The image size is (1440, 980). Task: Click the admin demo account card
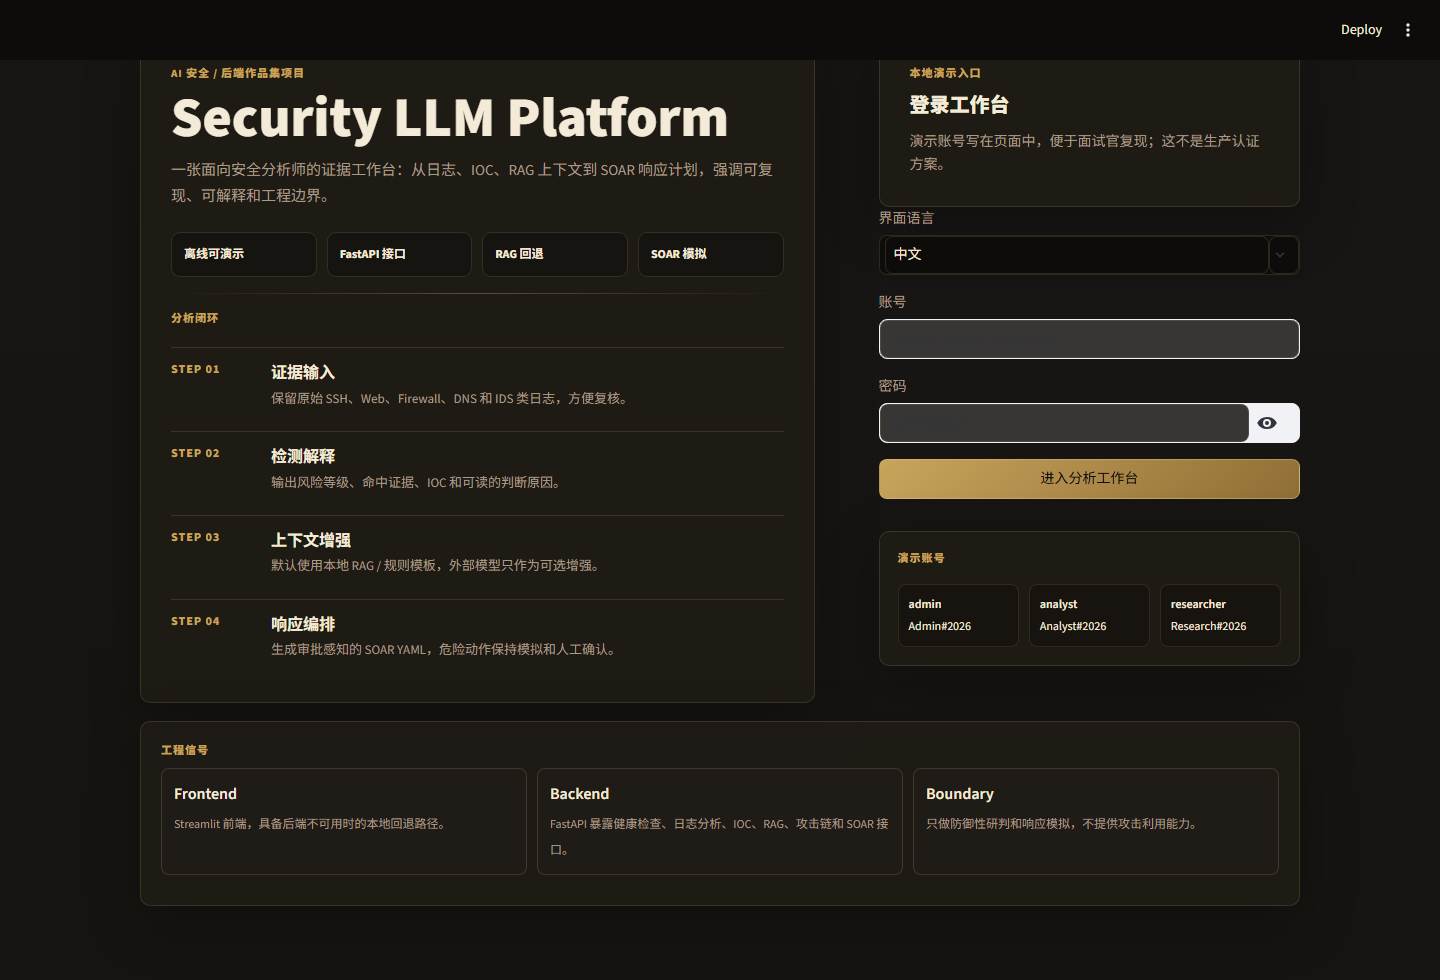[958, 615]
